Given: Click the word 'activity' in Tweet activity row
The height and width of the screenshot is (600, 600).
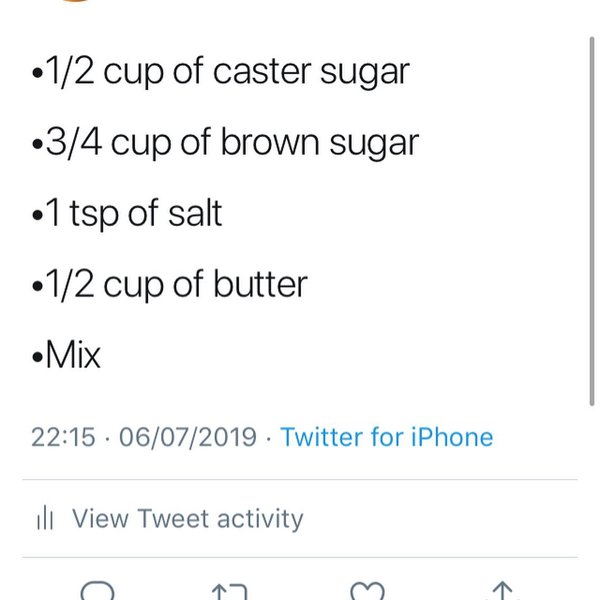Looking at the screenshot, I should [x=259, y=518].
